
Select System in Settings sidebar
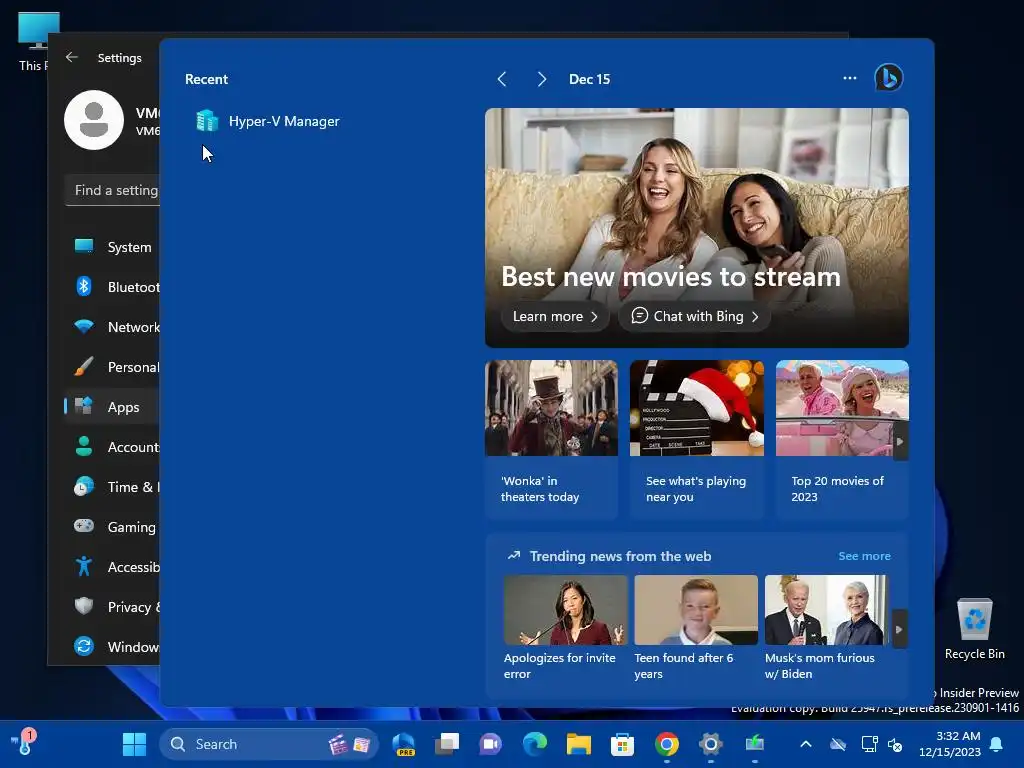(112, 247)
